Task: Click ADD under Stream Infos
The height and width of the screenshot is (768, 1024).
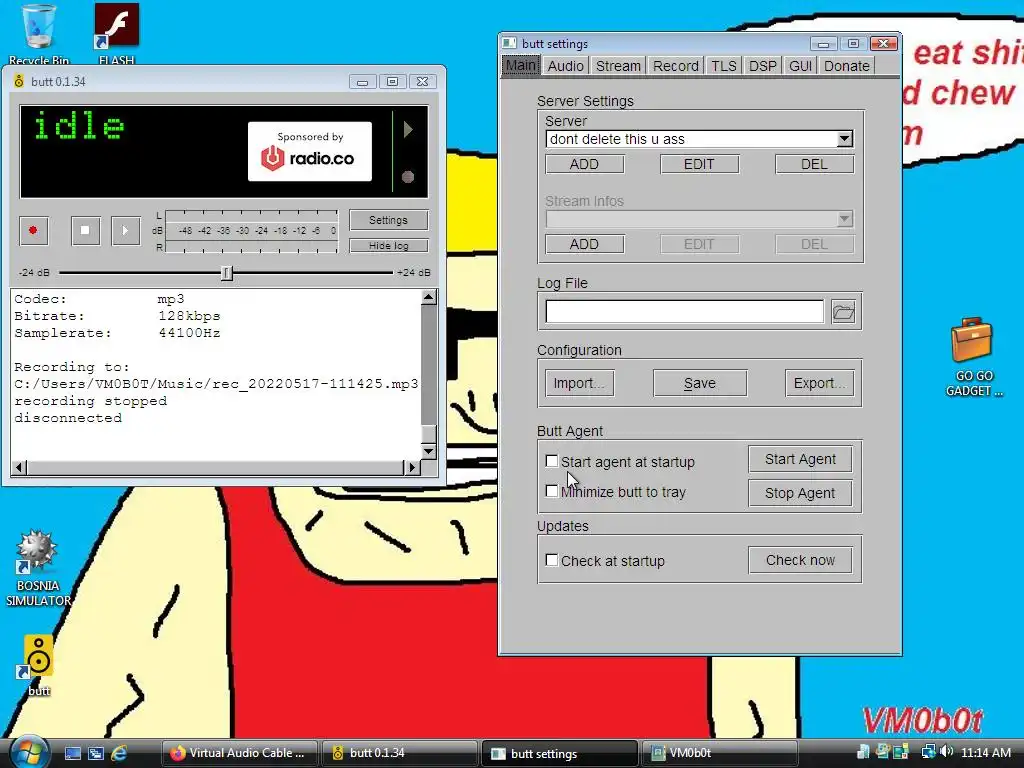Action: 584,244
